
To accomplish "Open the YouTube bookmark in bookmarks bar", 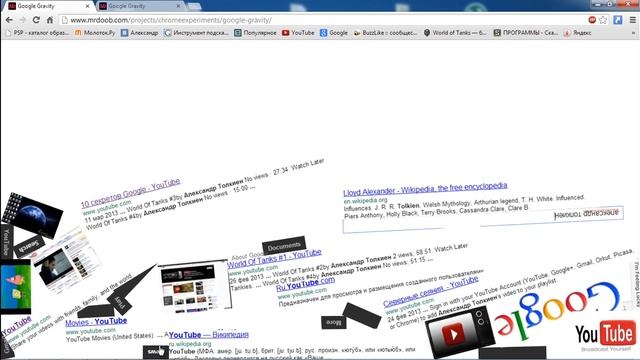I will tap(298, 33).
